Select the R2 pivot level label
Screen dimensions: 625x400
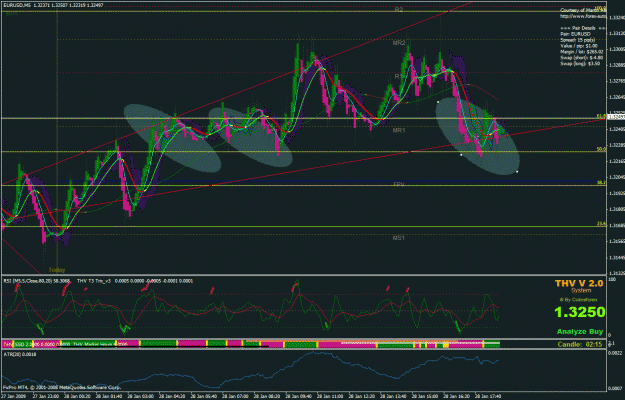coord(399,9)
